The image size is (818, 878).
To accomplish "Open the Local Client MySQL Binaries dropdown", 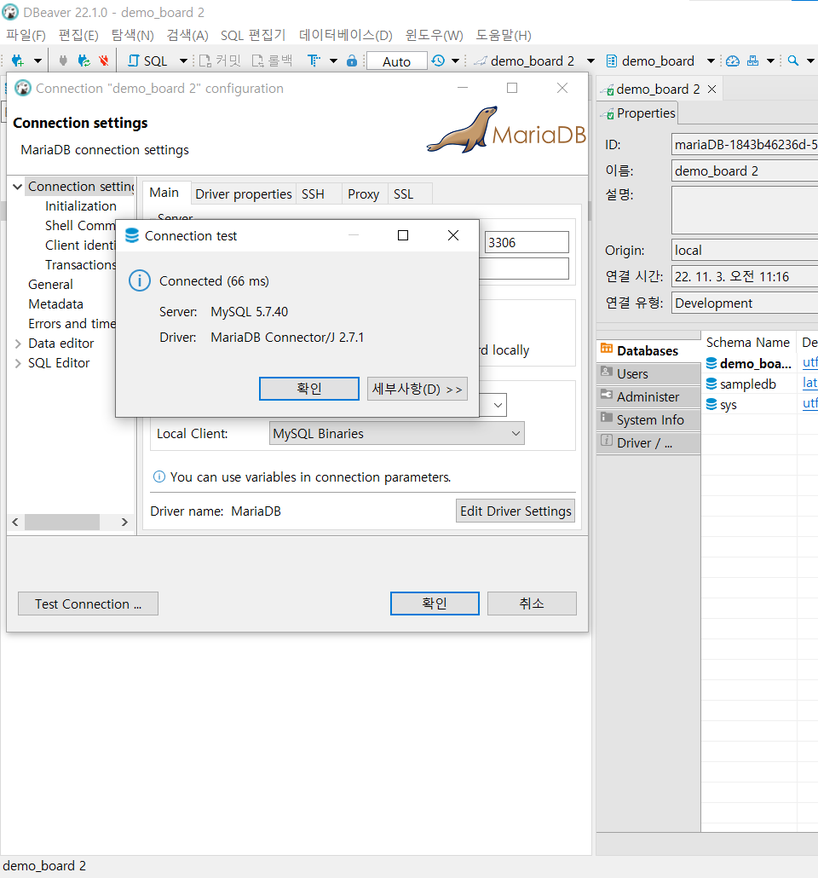I will tap(396, 433).
